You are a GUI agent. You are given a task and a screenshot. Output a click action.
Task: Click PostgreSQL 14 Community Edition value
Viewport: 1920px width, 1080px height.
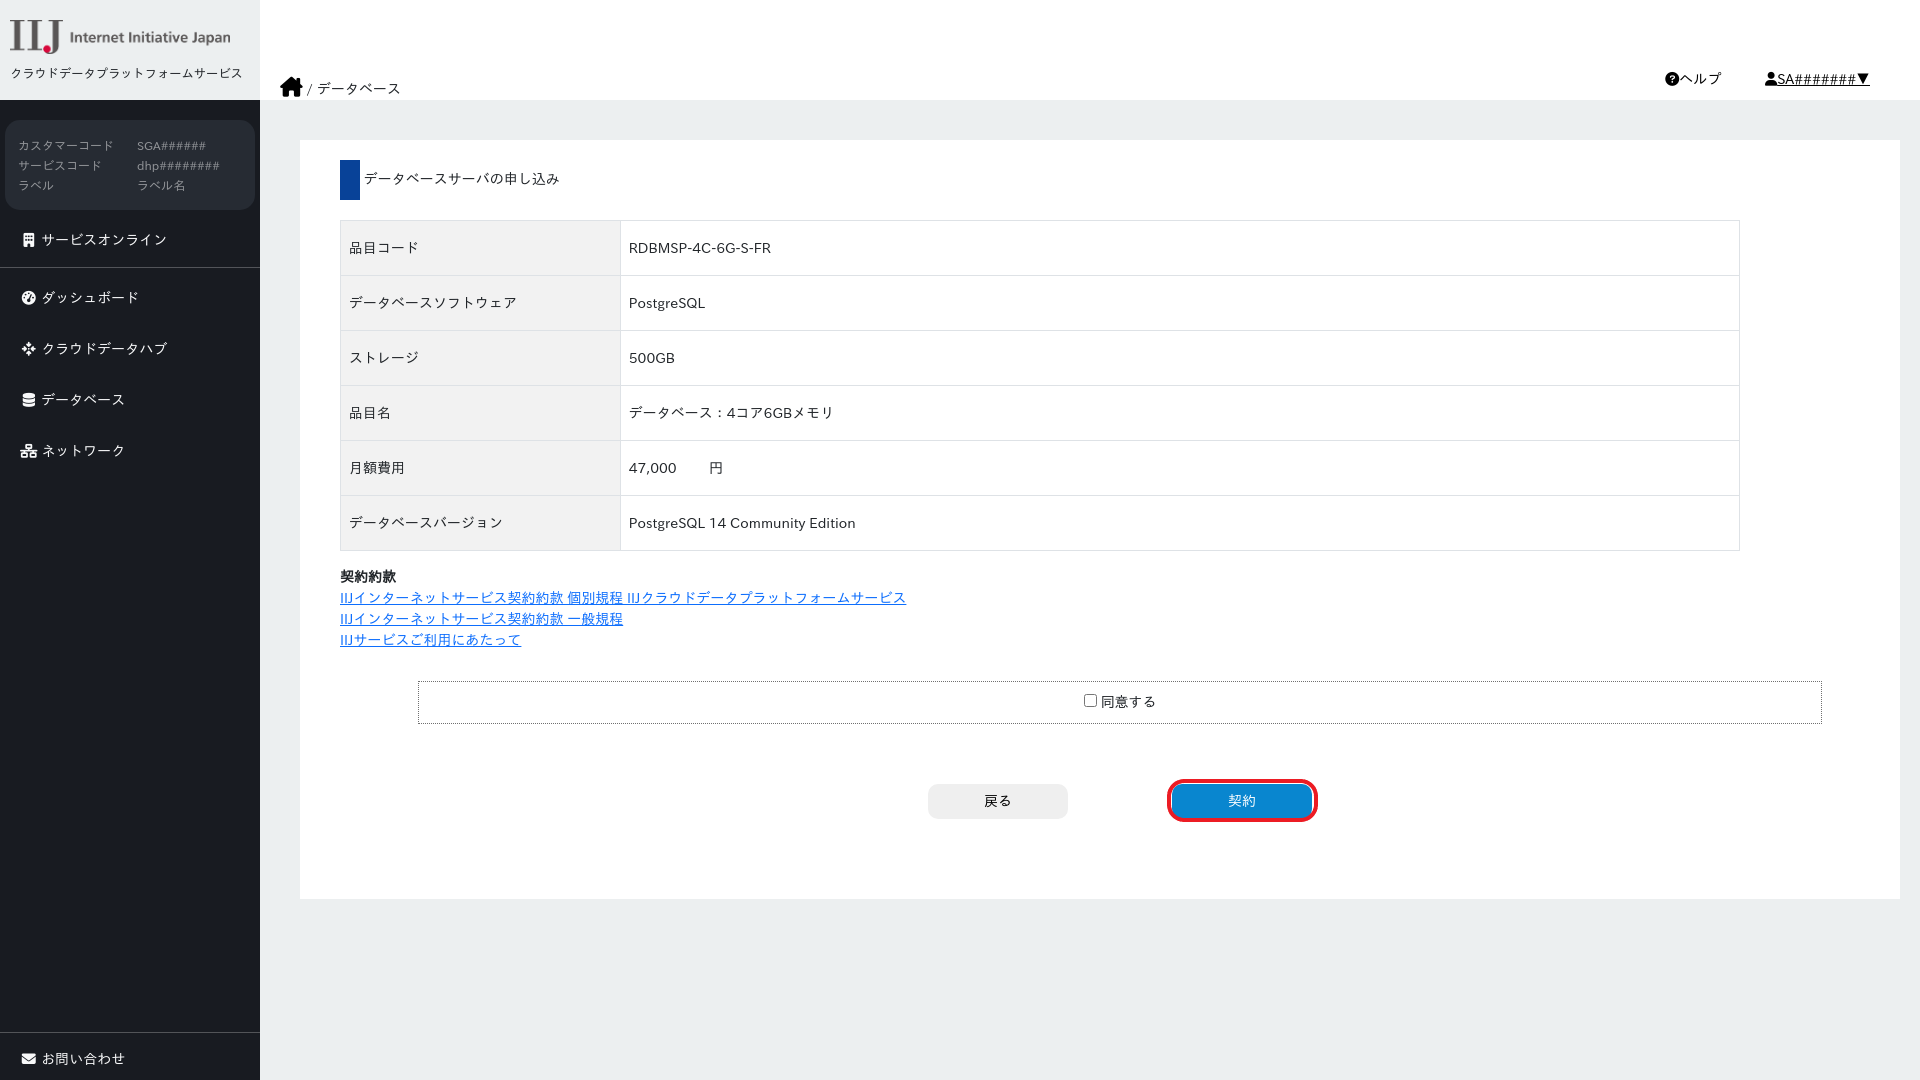click(x=742, y=523)
